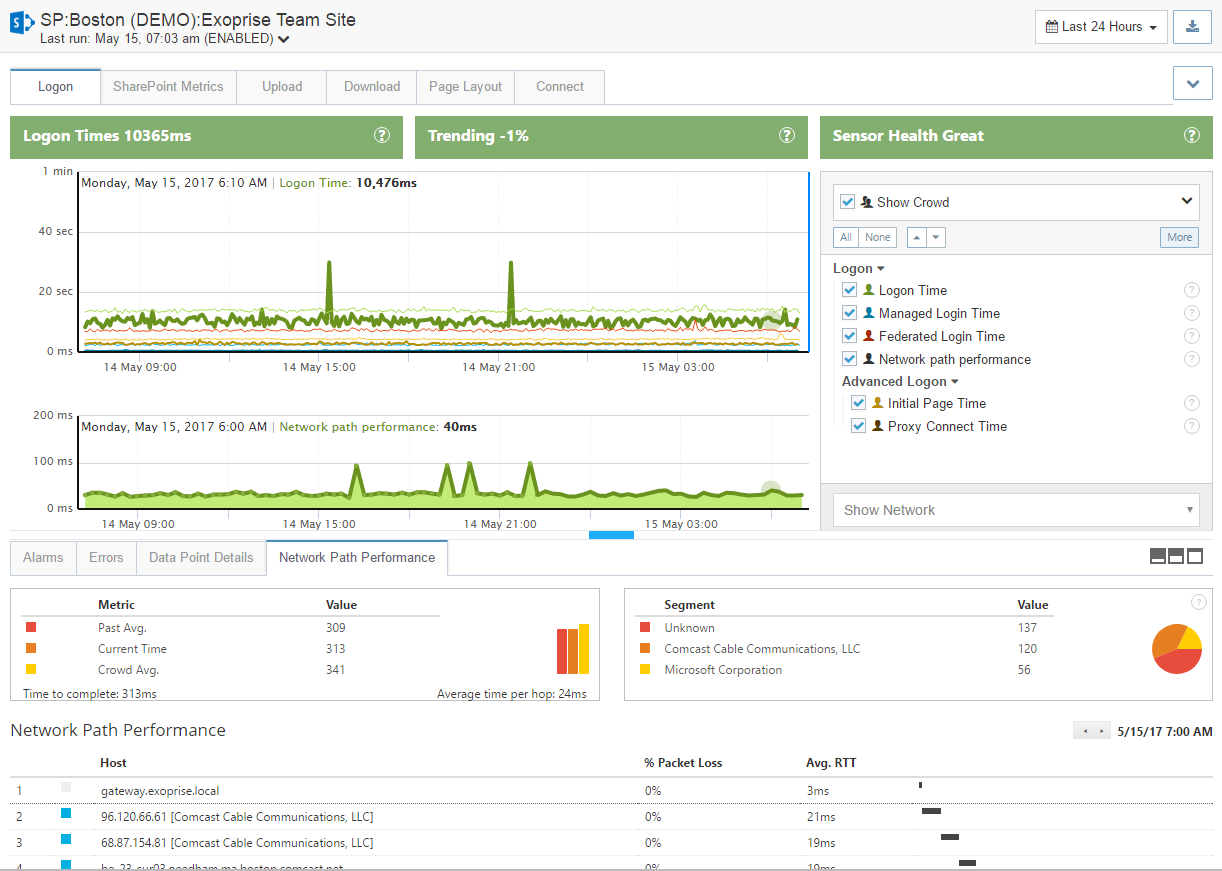
Task: Click the Current Time orange swatch
Action: pyautogui.click(x=31, y=648)
